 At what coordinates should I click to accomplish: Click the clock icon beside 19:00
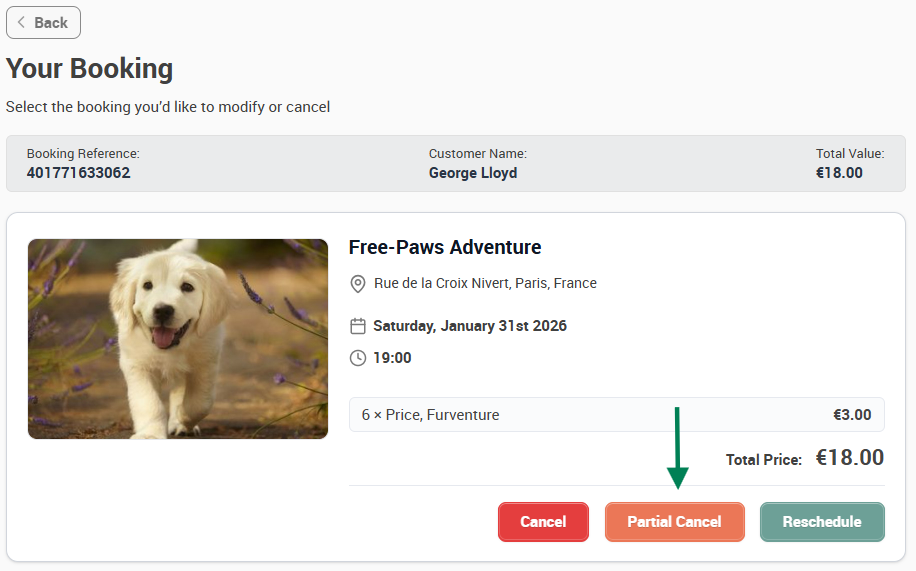(x=358, y=358)
